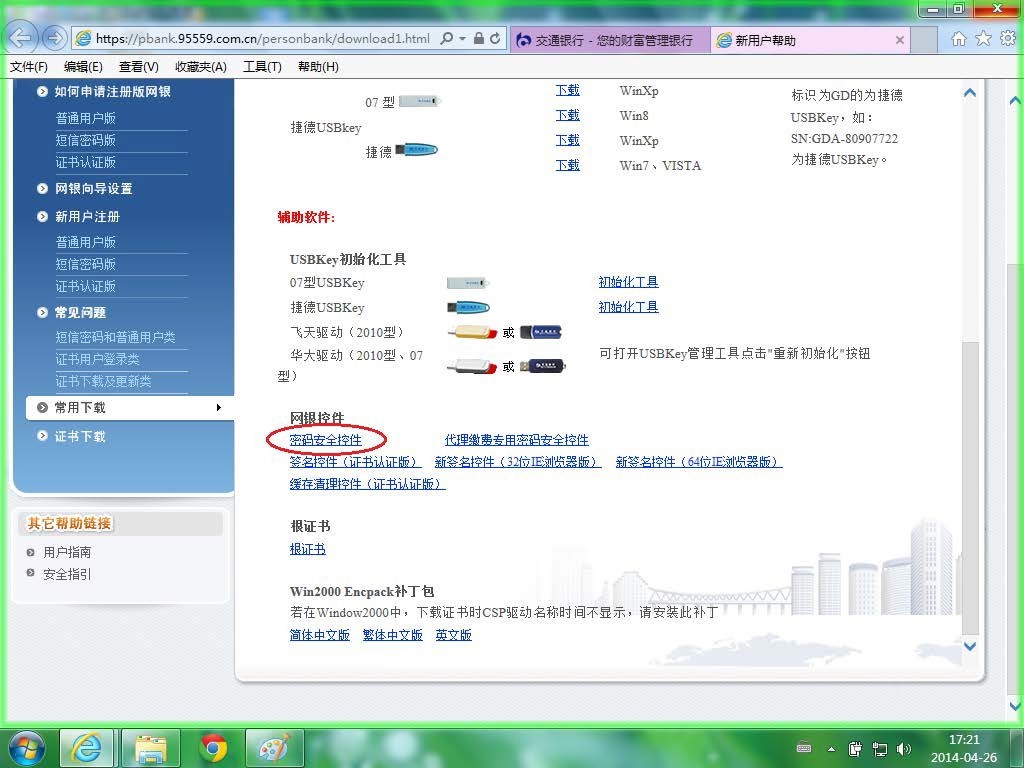Open 新签名控件（64位IE浏览器版） link
The width and height of the screenshot is (1024, 768).
coord(699,462)
